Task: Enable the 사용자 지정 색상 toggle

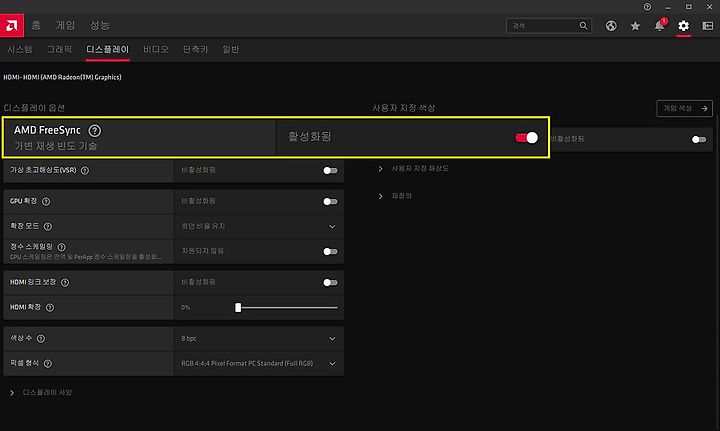Action: [699, 140]
